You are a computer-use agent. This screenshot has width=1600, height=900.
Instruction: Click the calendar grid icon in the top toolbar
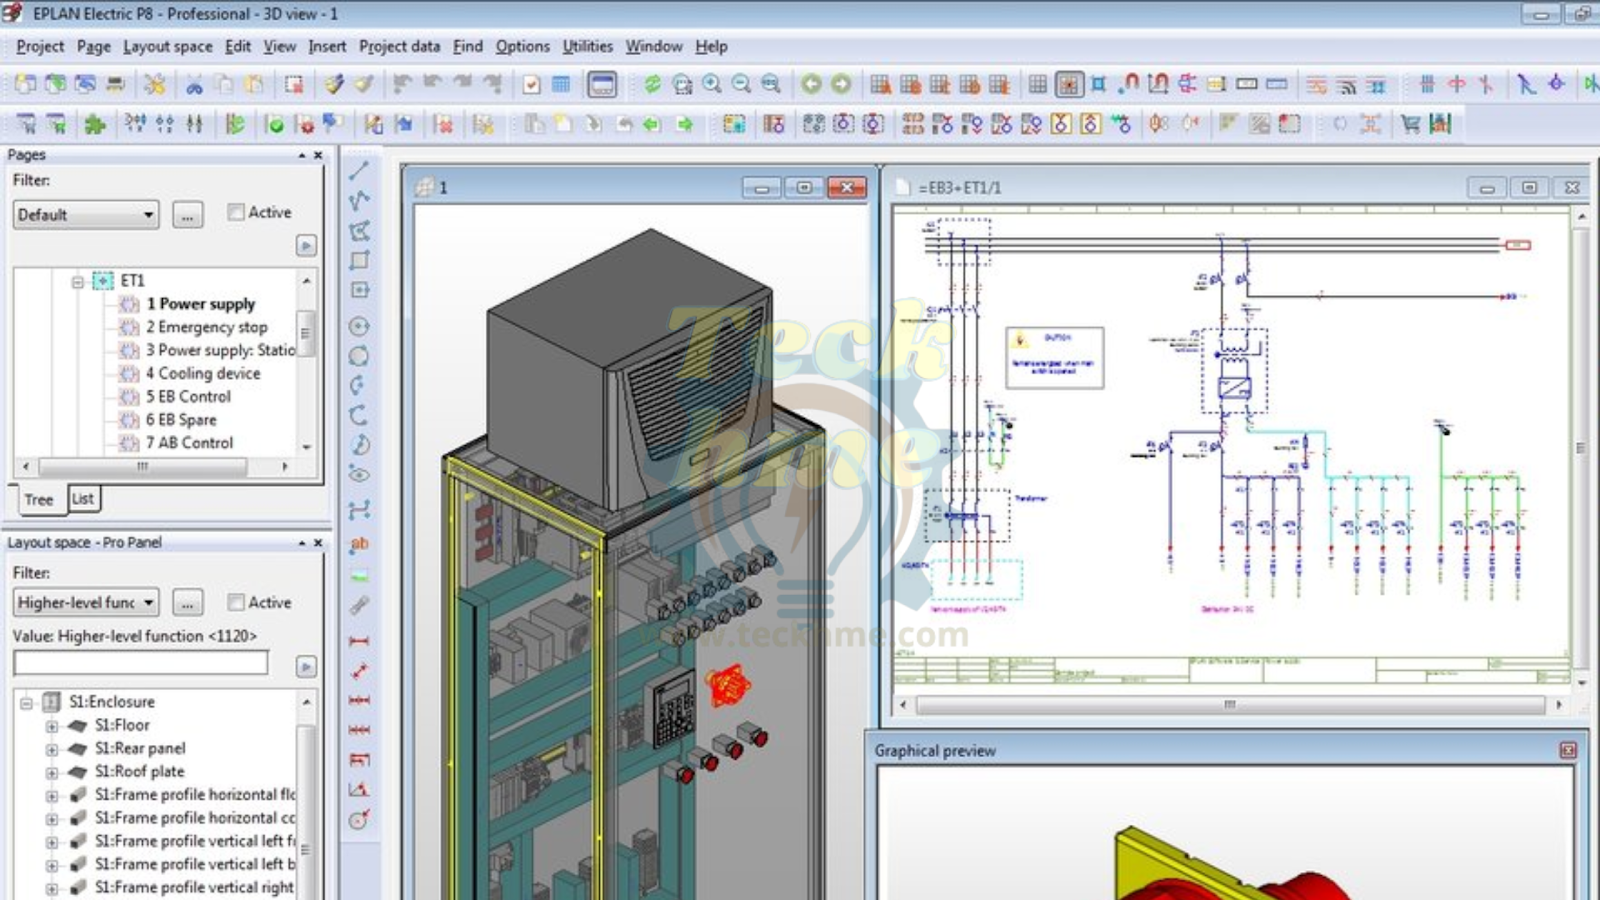point(561,85)
